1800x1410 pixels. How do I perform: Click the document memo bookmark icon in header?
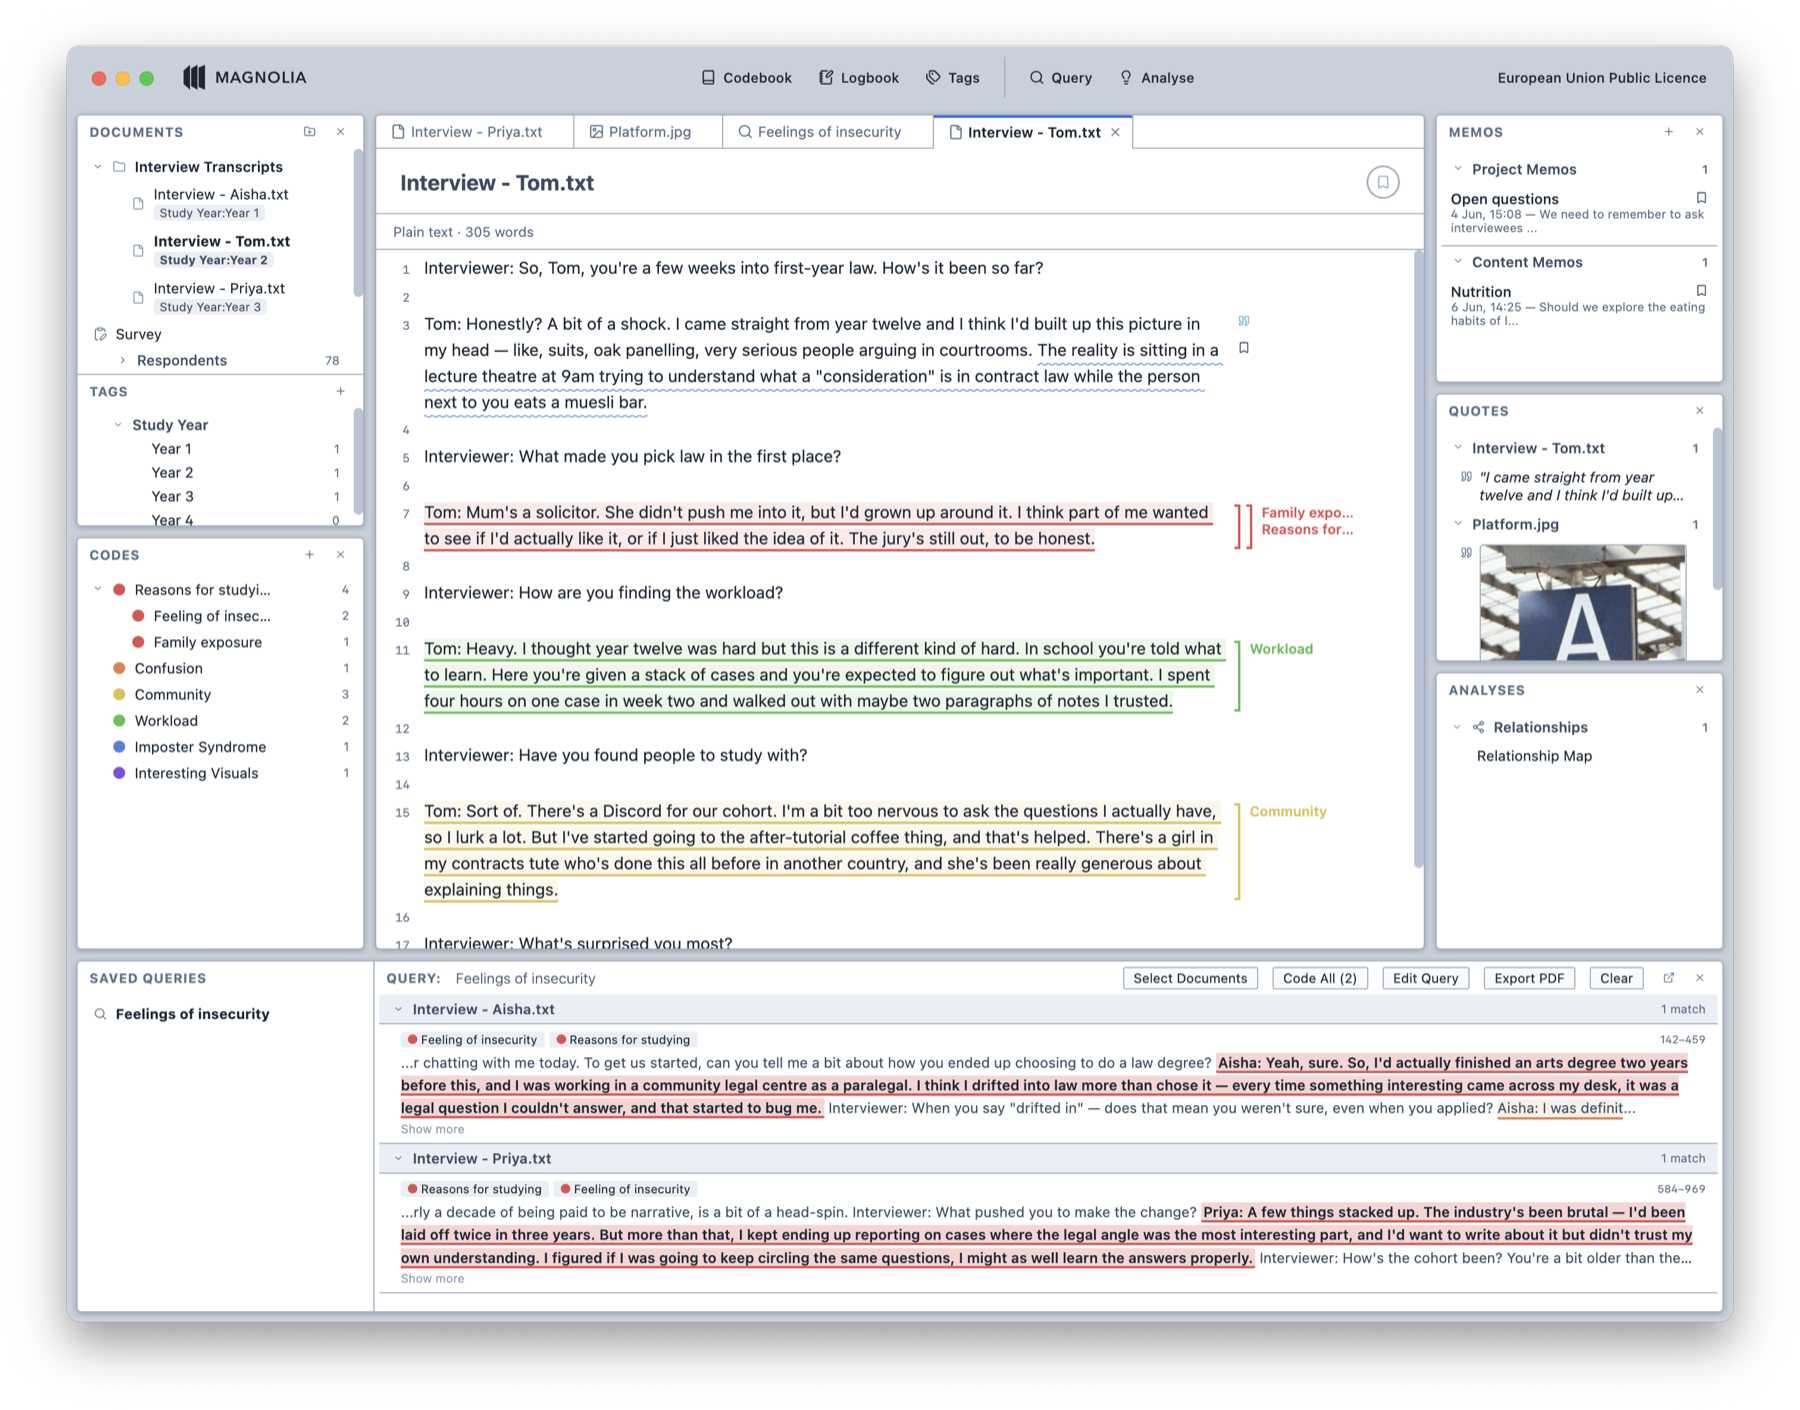coord(1383,182)
